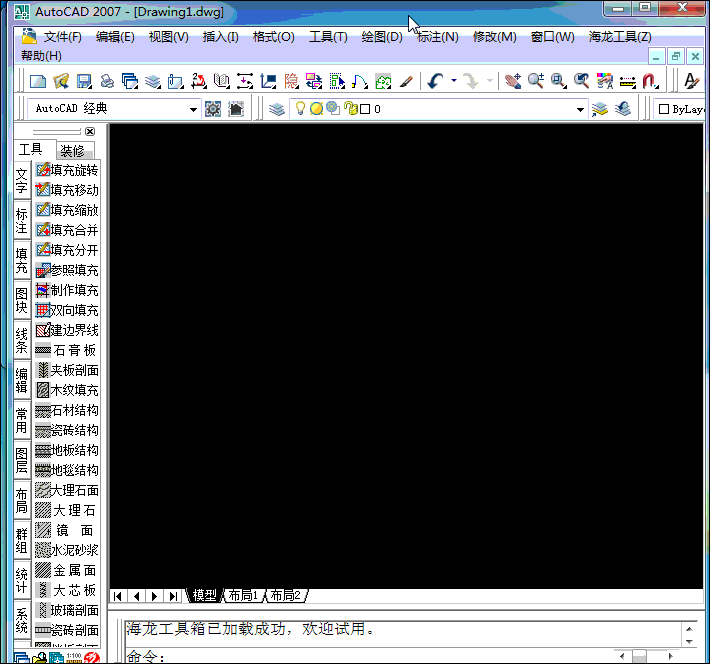Click the Zoom Previous magnifier icon
Screen dimensions: 710x664
582,82
